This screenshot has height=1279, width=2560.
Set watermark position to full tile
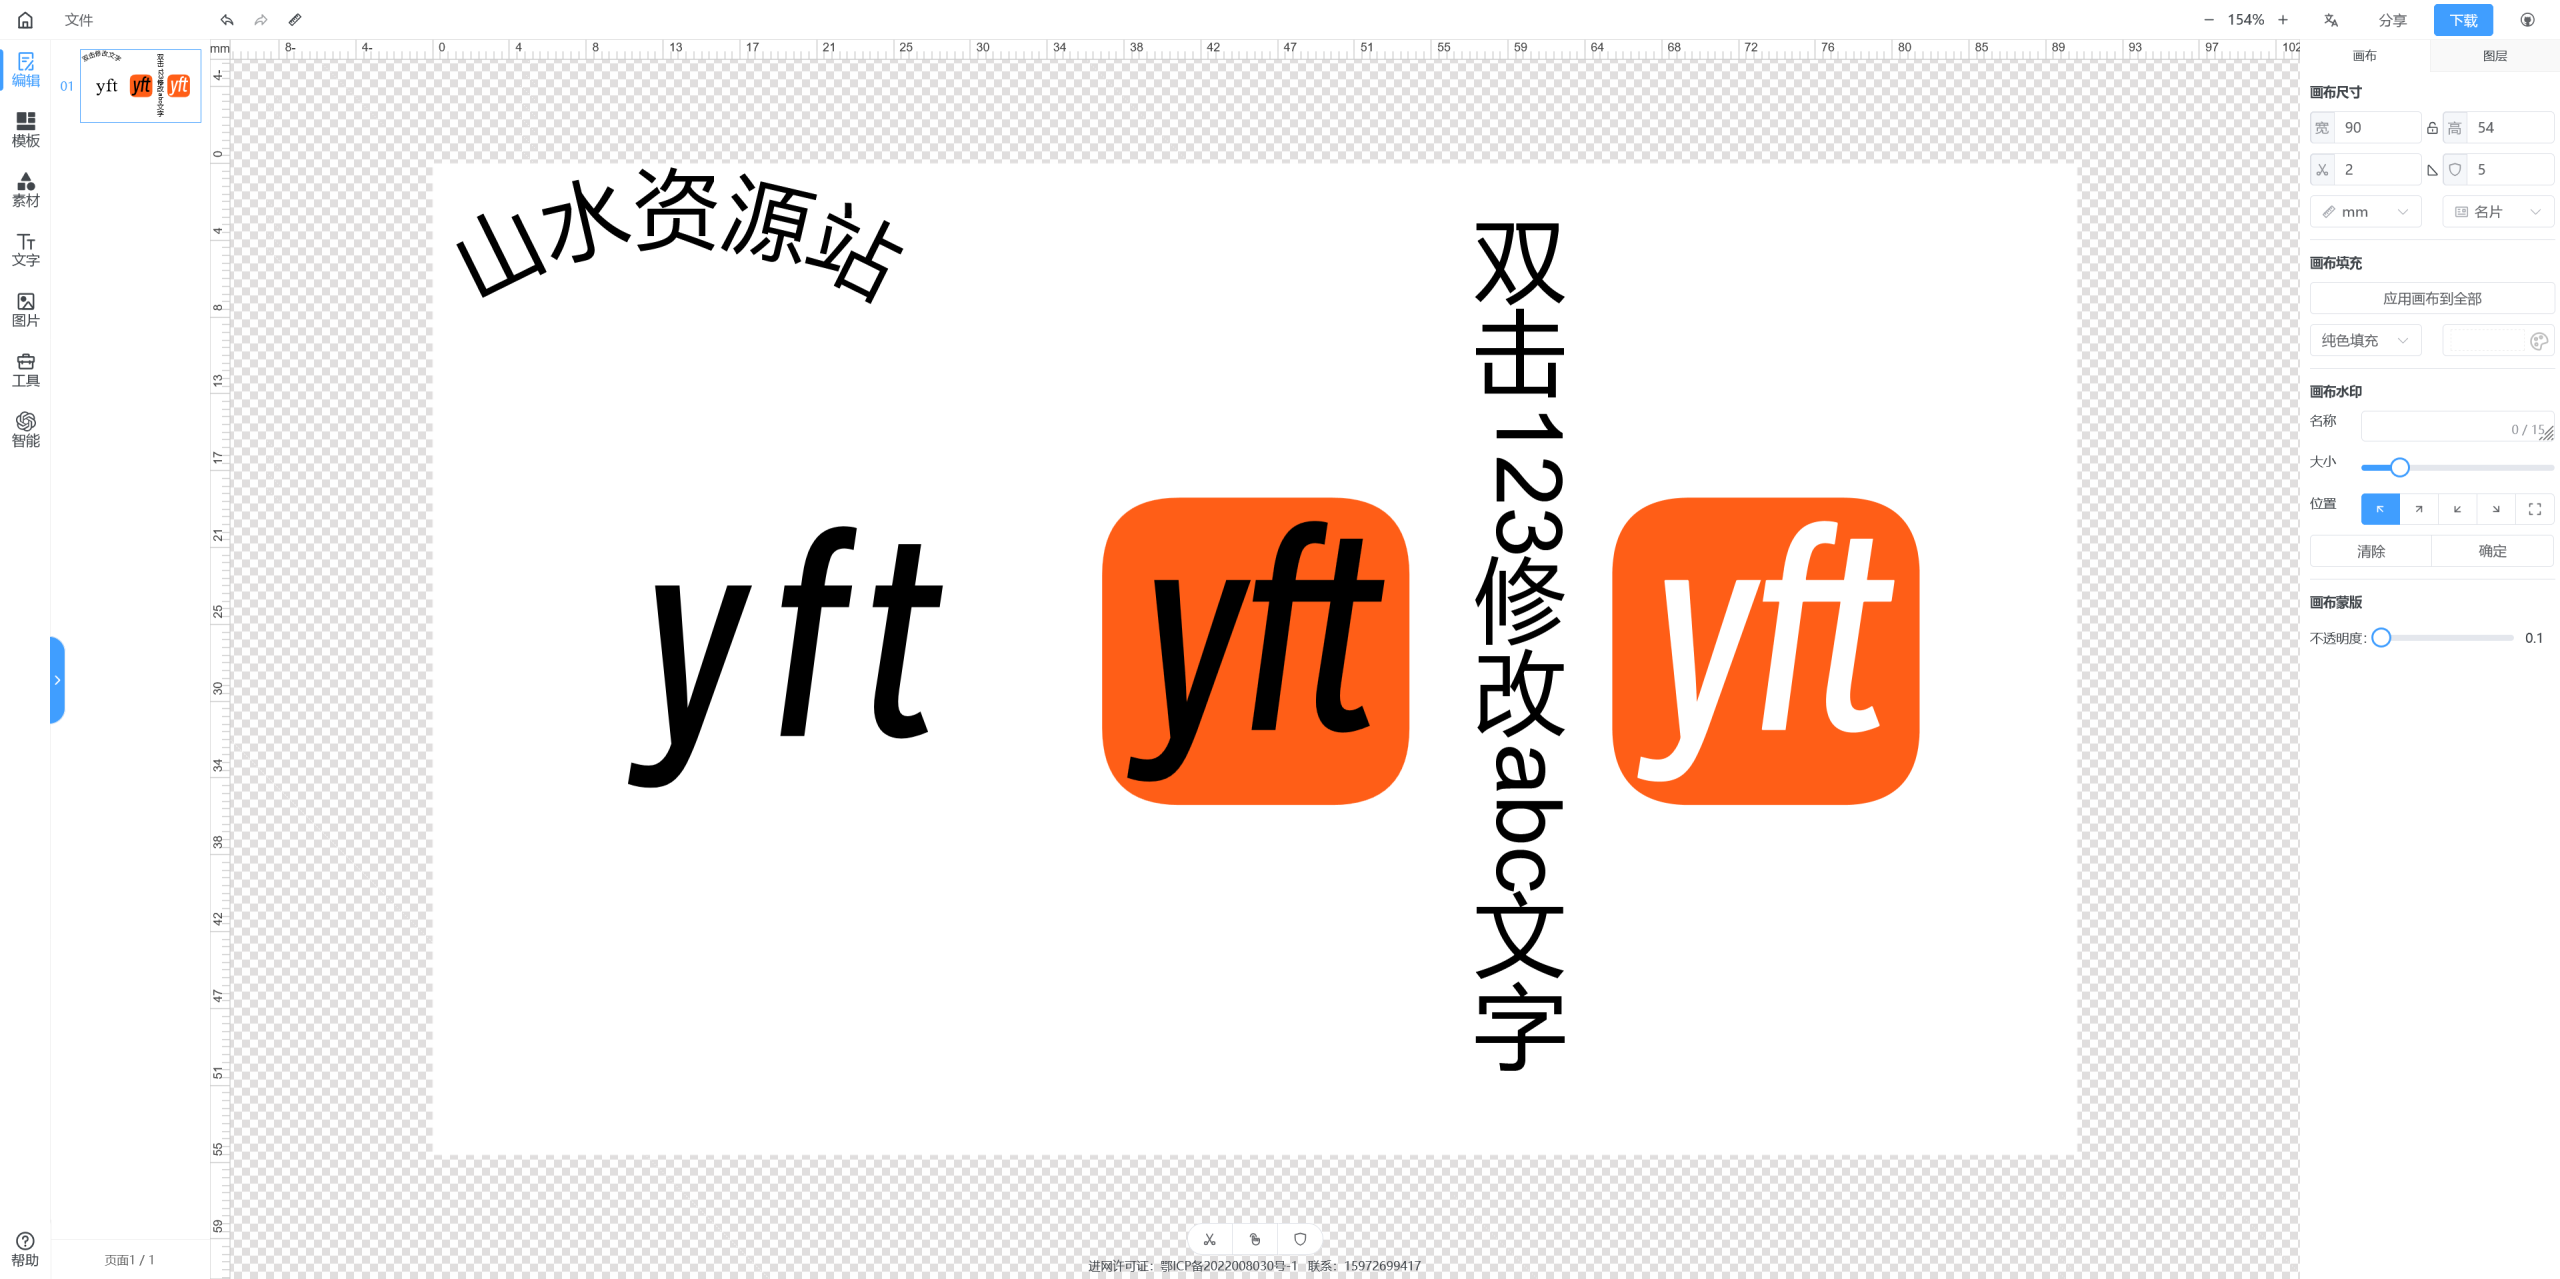[x=2535, y=509]
